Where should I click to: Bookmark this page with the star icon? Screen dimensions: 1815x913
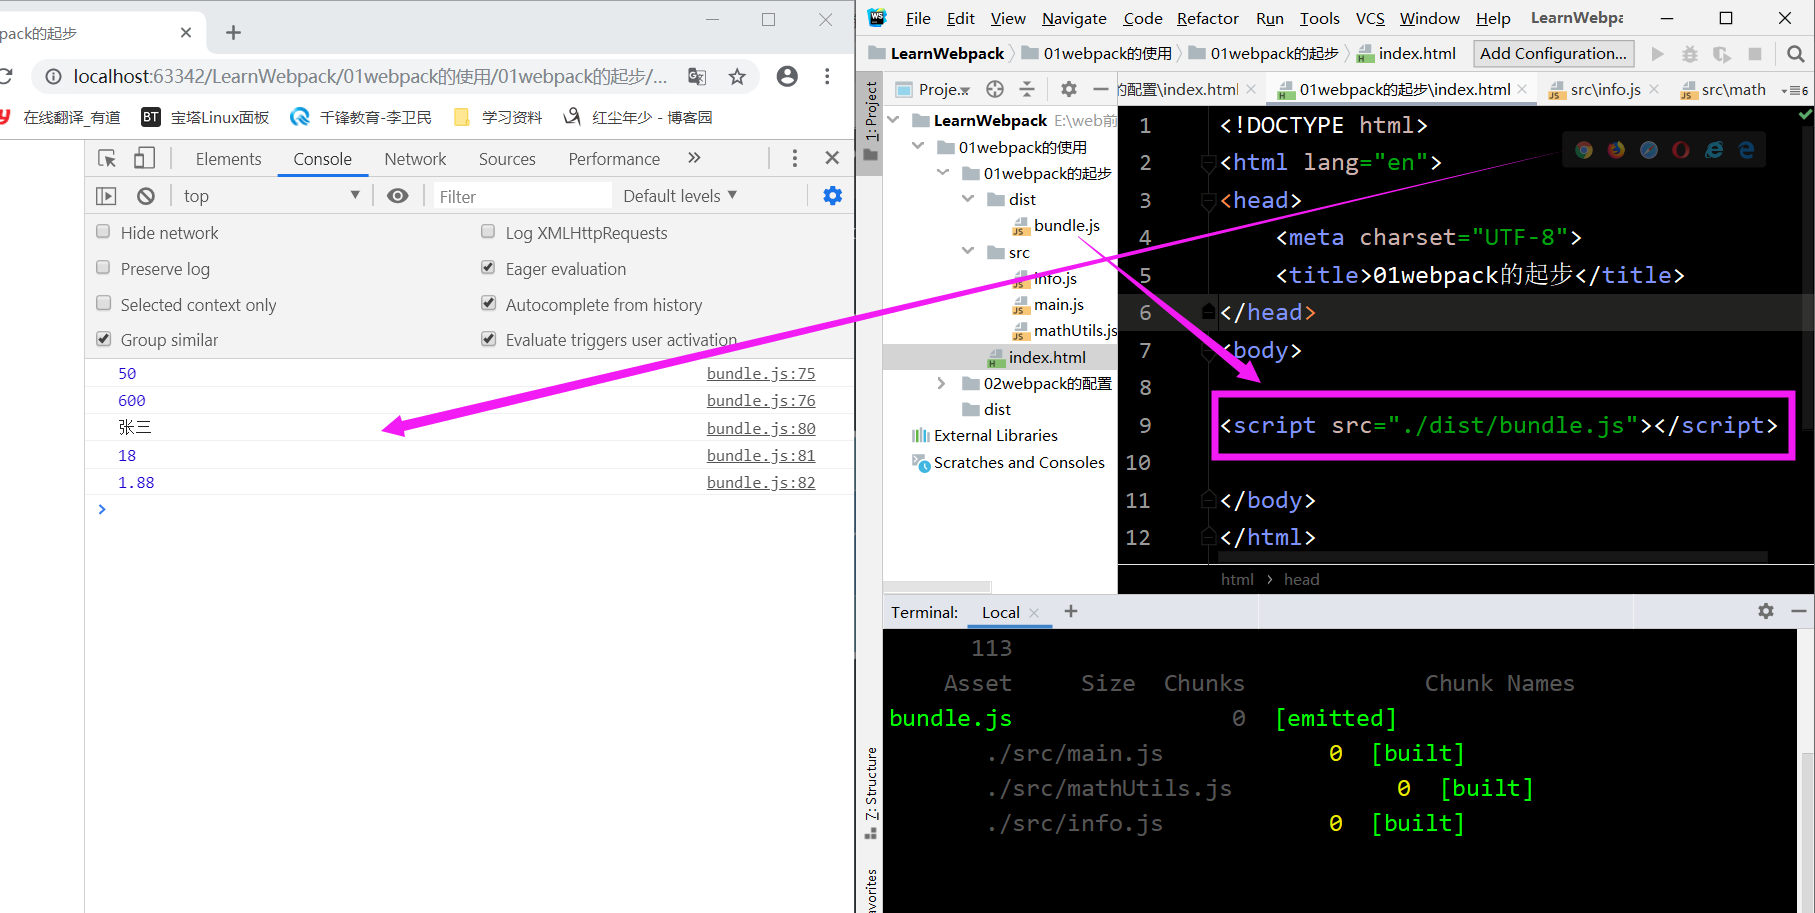coord(737,76)
